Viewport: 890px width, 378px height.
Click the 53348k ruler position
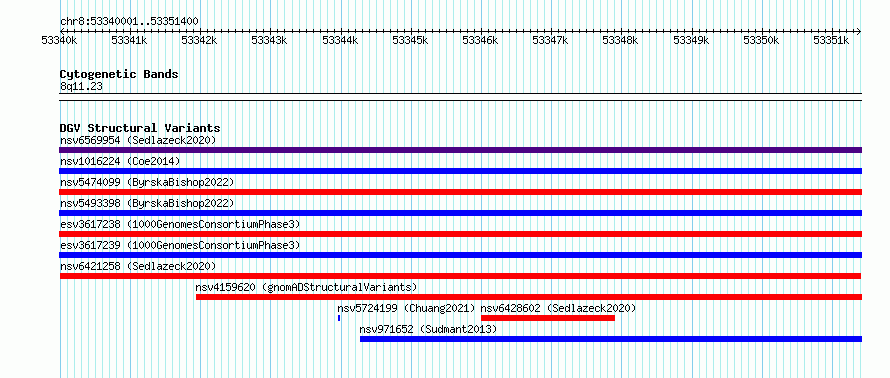(x=621, y=40)
